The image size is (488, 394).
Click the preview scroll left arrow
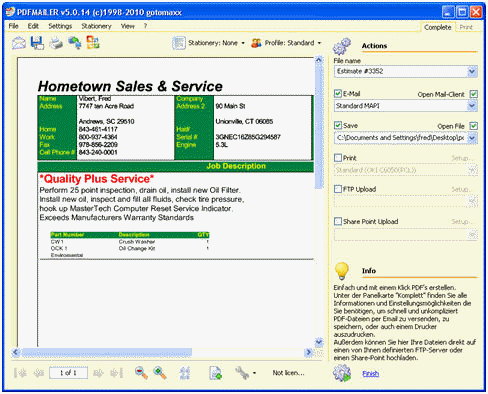point(16,352)
